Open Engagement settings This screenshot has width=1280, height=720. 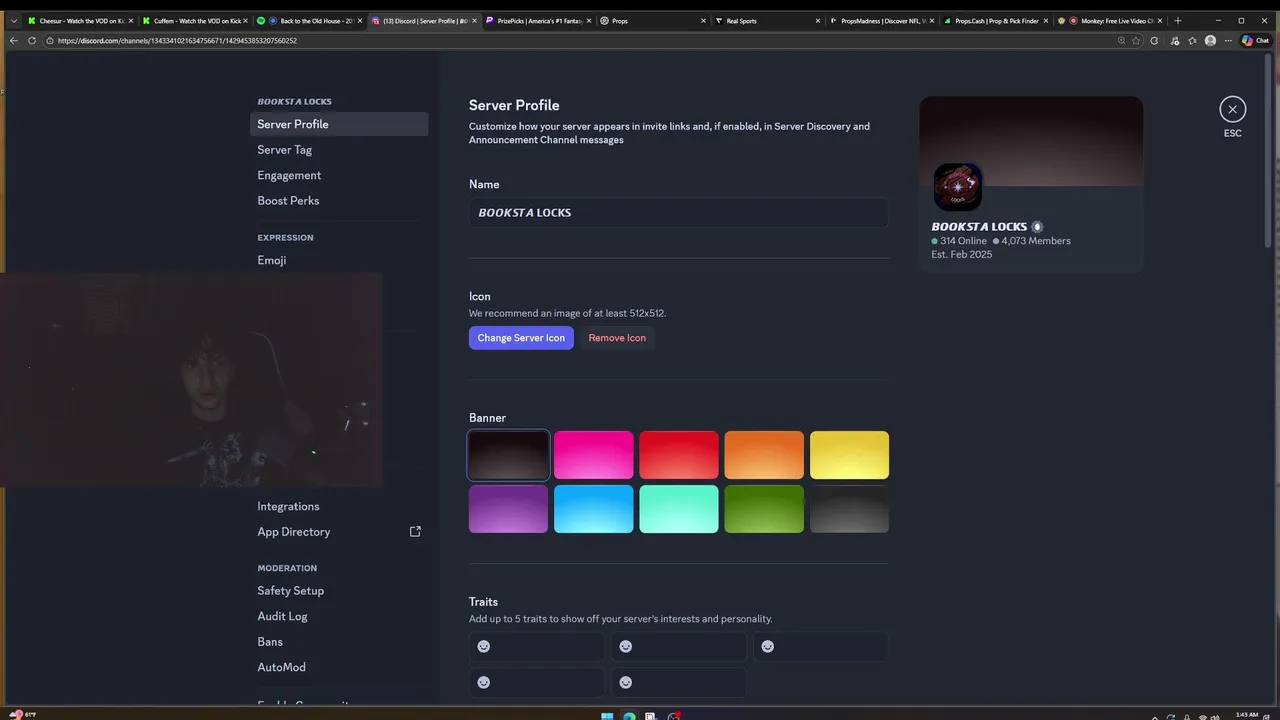coord(339,175)
